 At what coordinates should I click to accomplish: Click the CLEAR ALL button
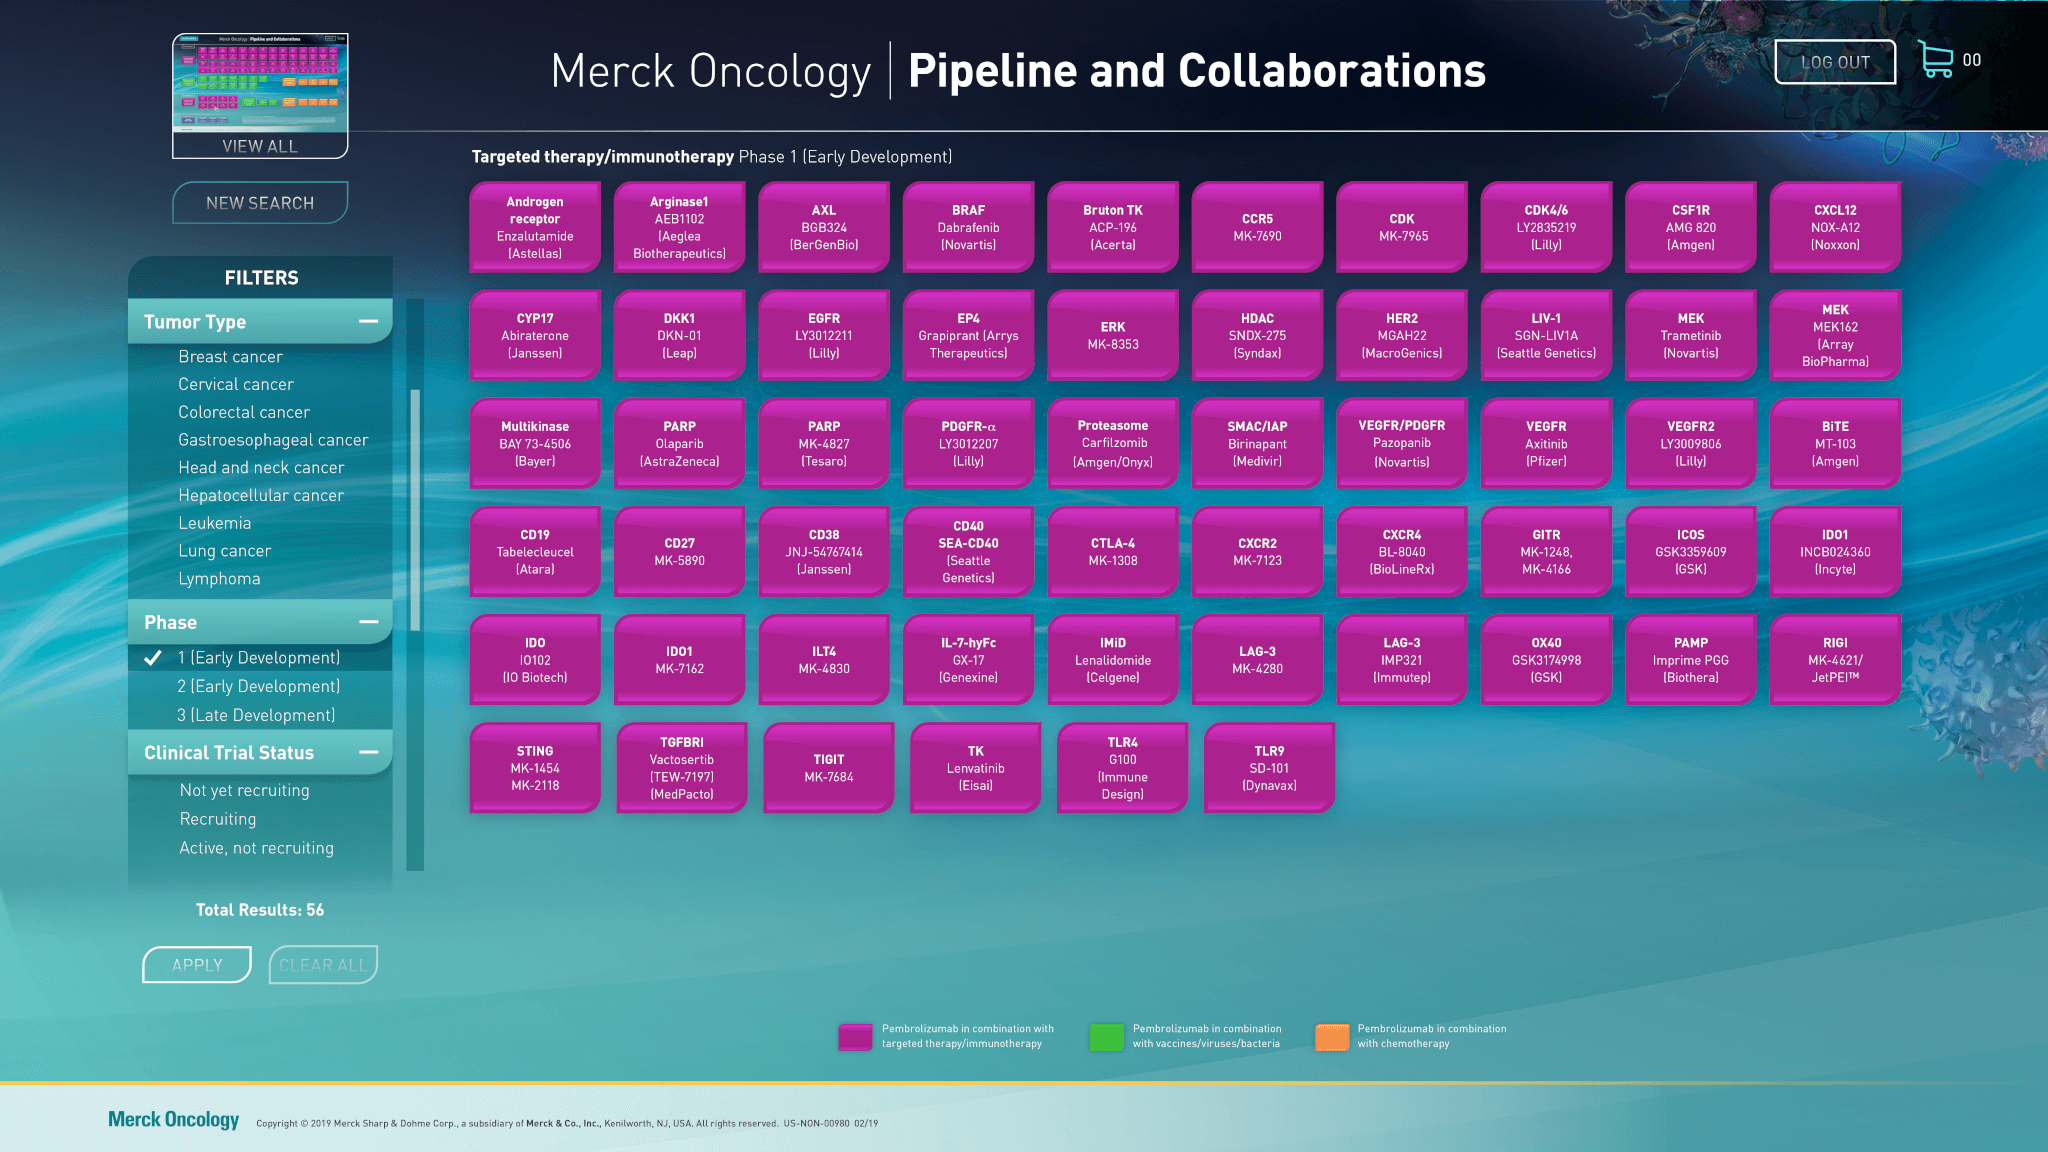pos(323,965)
